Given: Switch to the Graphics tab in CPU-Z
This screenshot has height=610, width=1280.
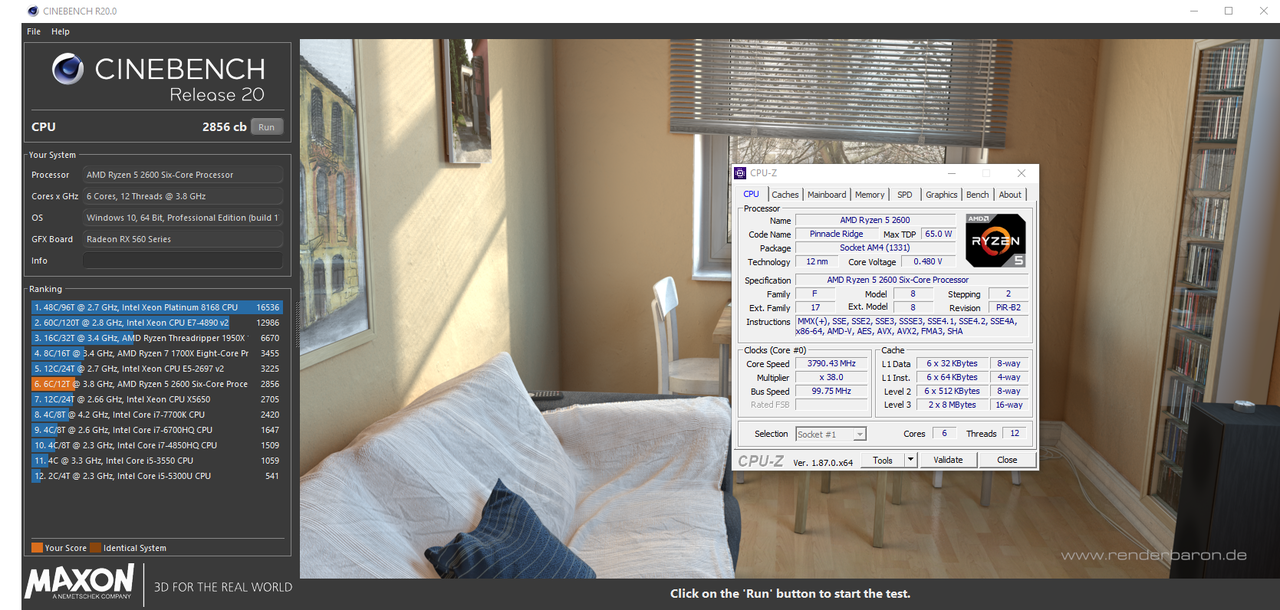Looking at the screenshot, I should 941,195.
